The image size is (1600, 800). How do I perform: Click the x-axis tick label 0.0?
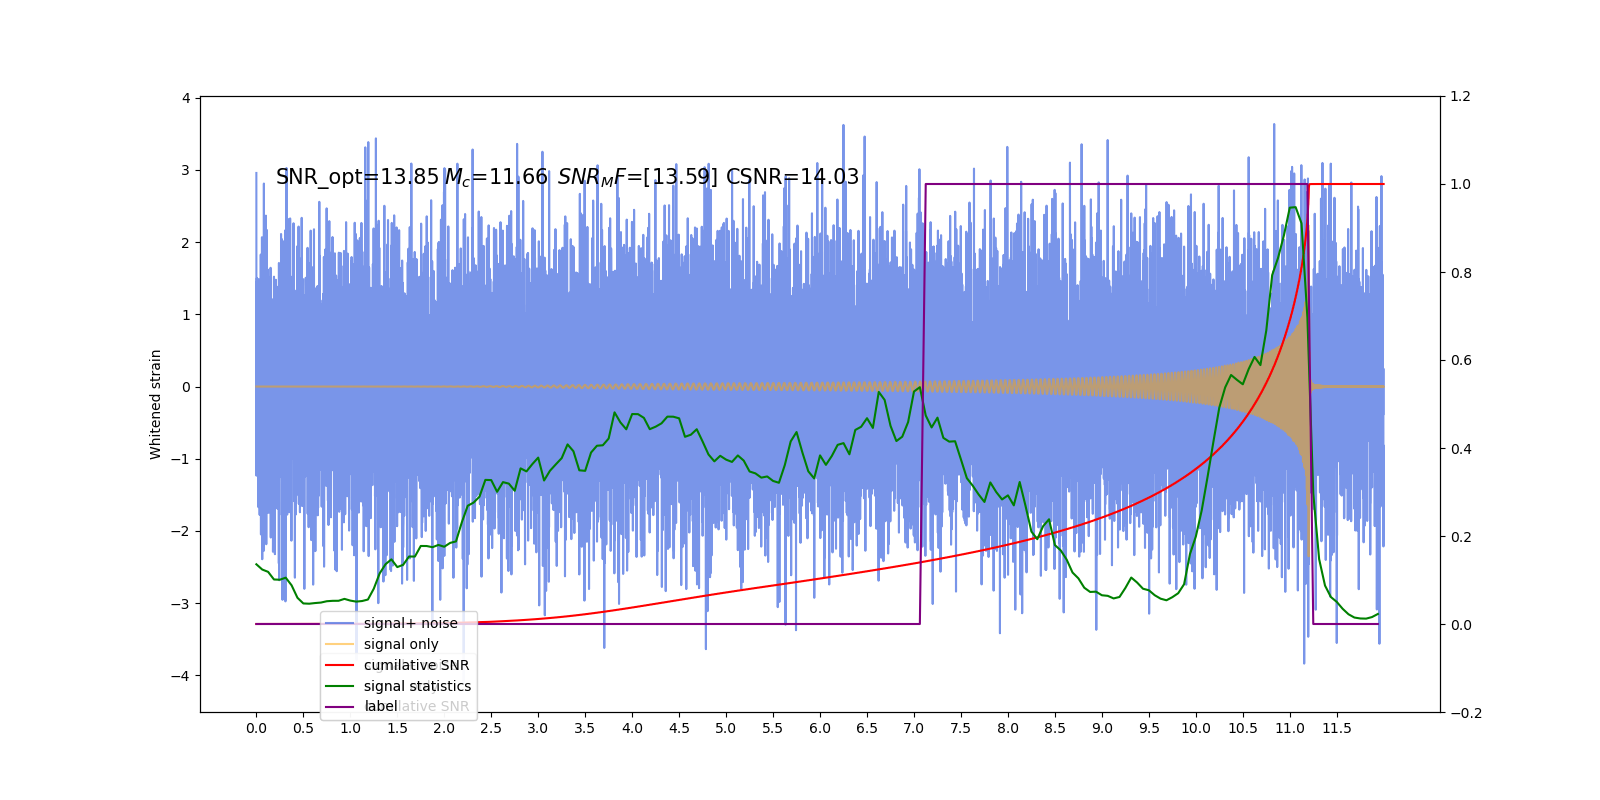(256, 728)
